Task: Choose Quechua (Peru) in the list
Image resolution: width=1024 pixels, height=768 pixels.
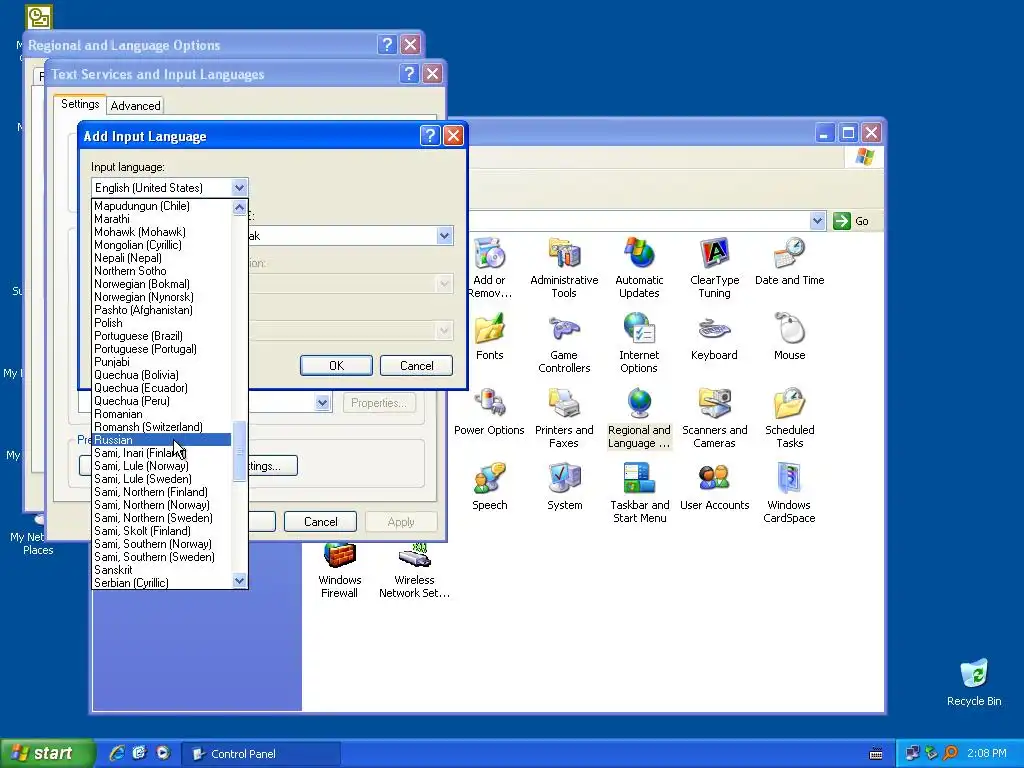Action: (162, 401)
